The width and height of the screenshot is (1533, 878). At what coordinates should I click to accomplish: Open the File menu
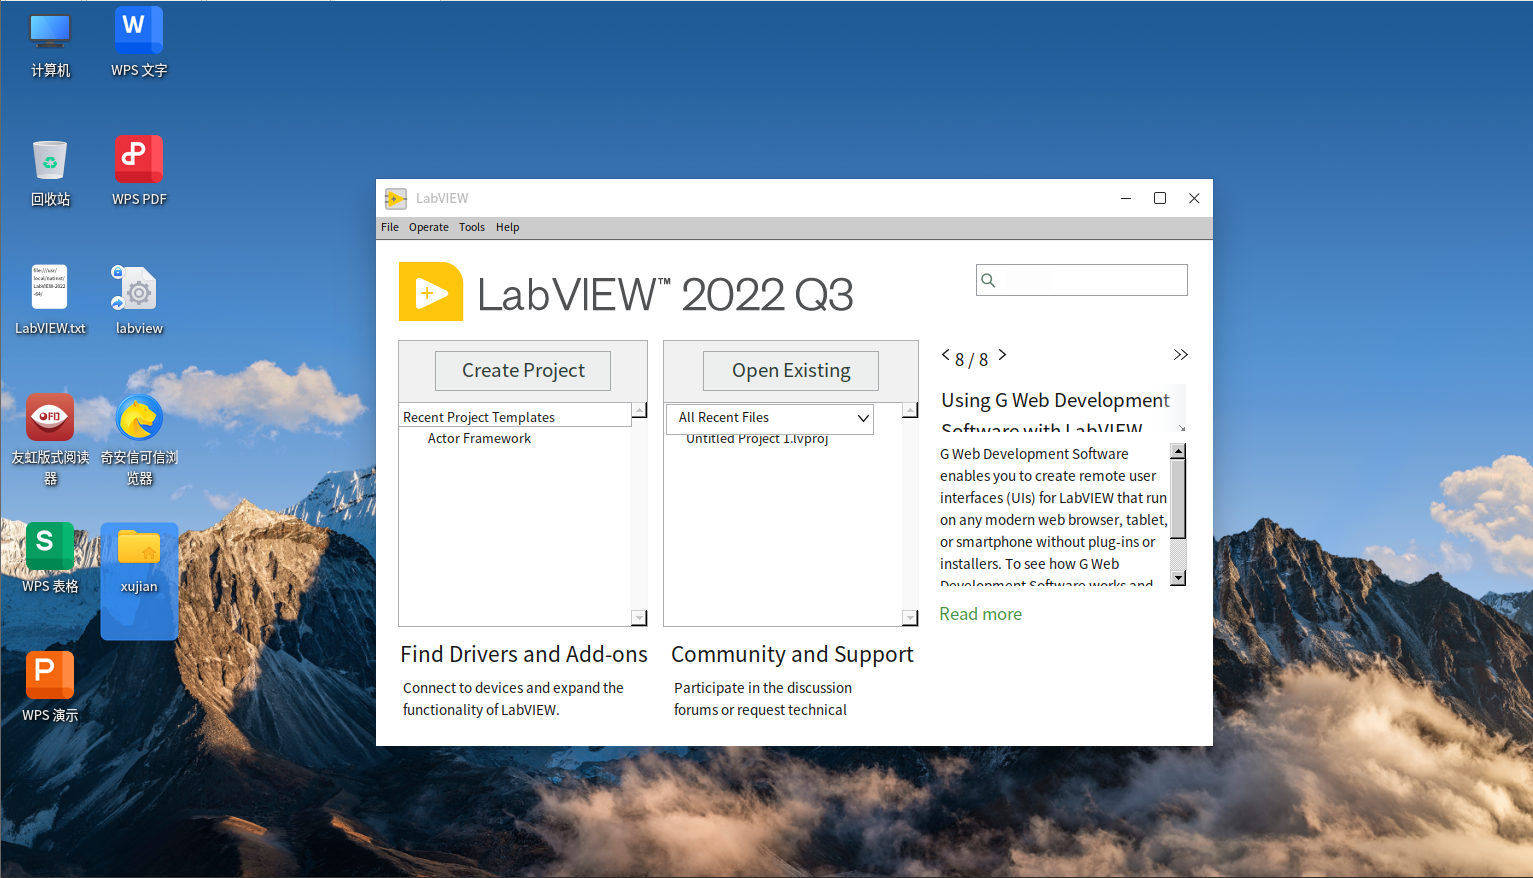point(390,227)
